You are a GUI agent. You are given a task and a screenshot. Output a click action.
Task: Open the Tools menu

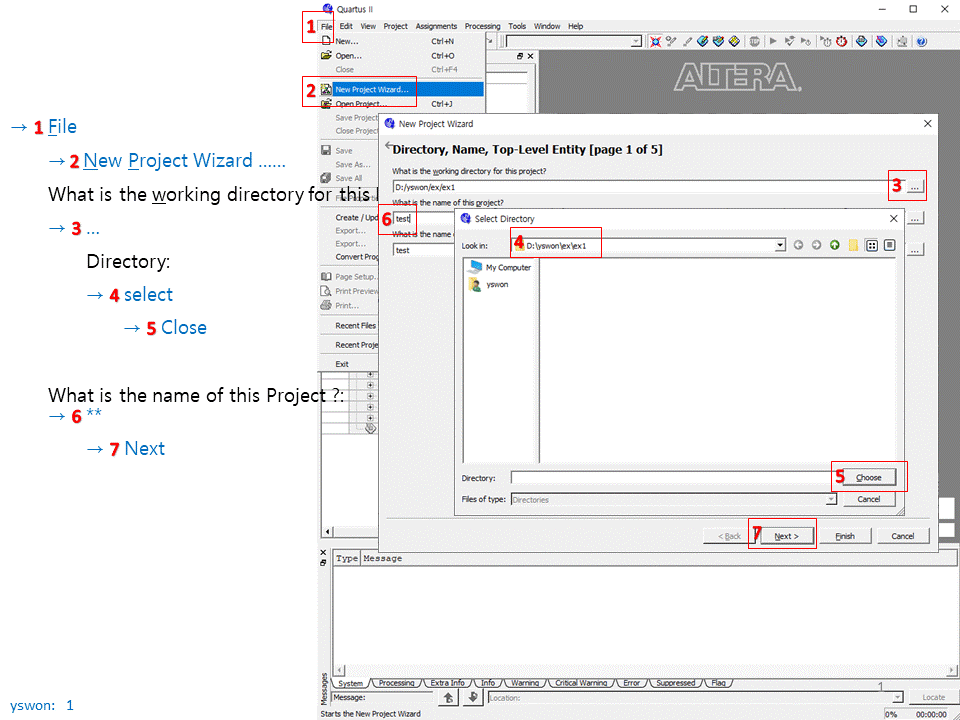[x=517, y=26]
